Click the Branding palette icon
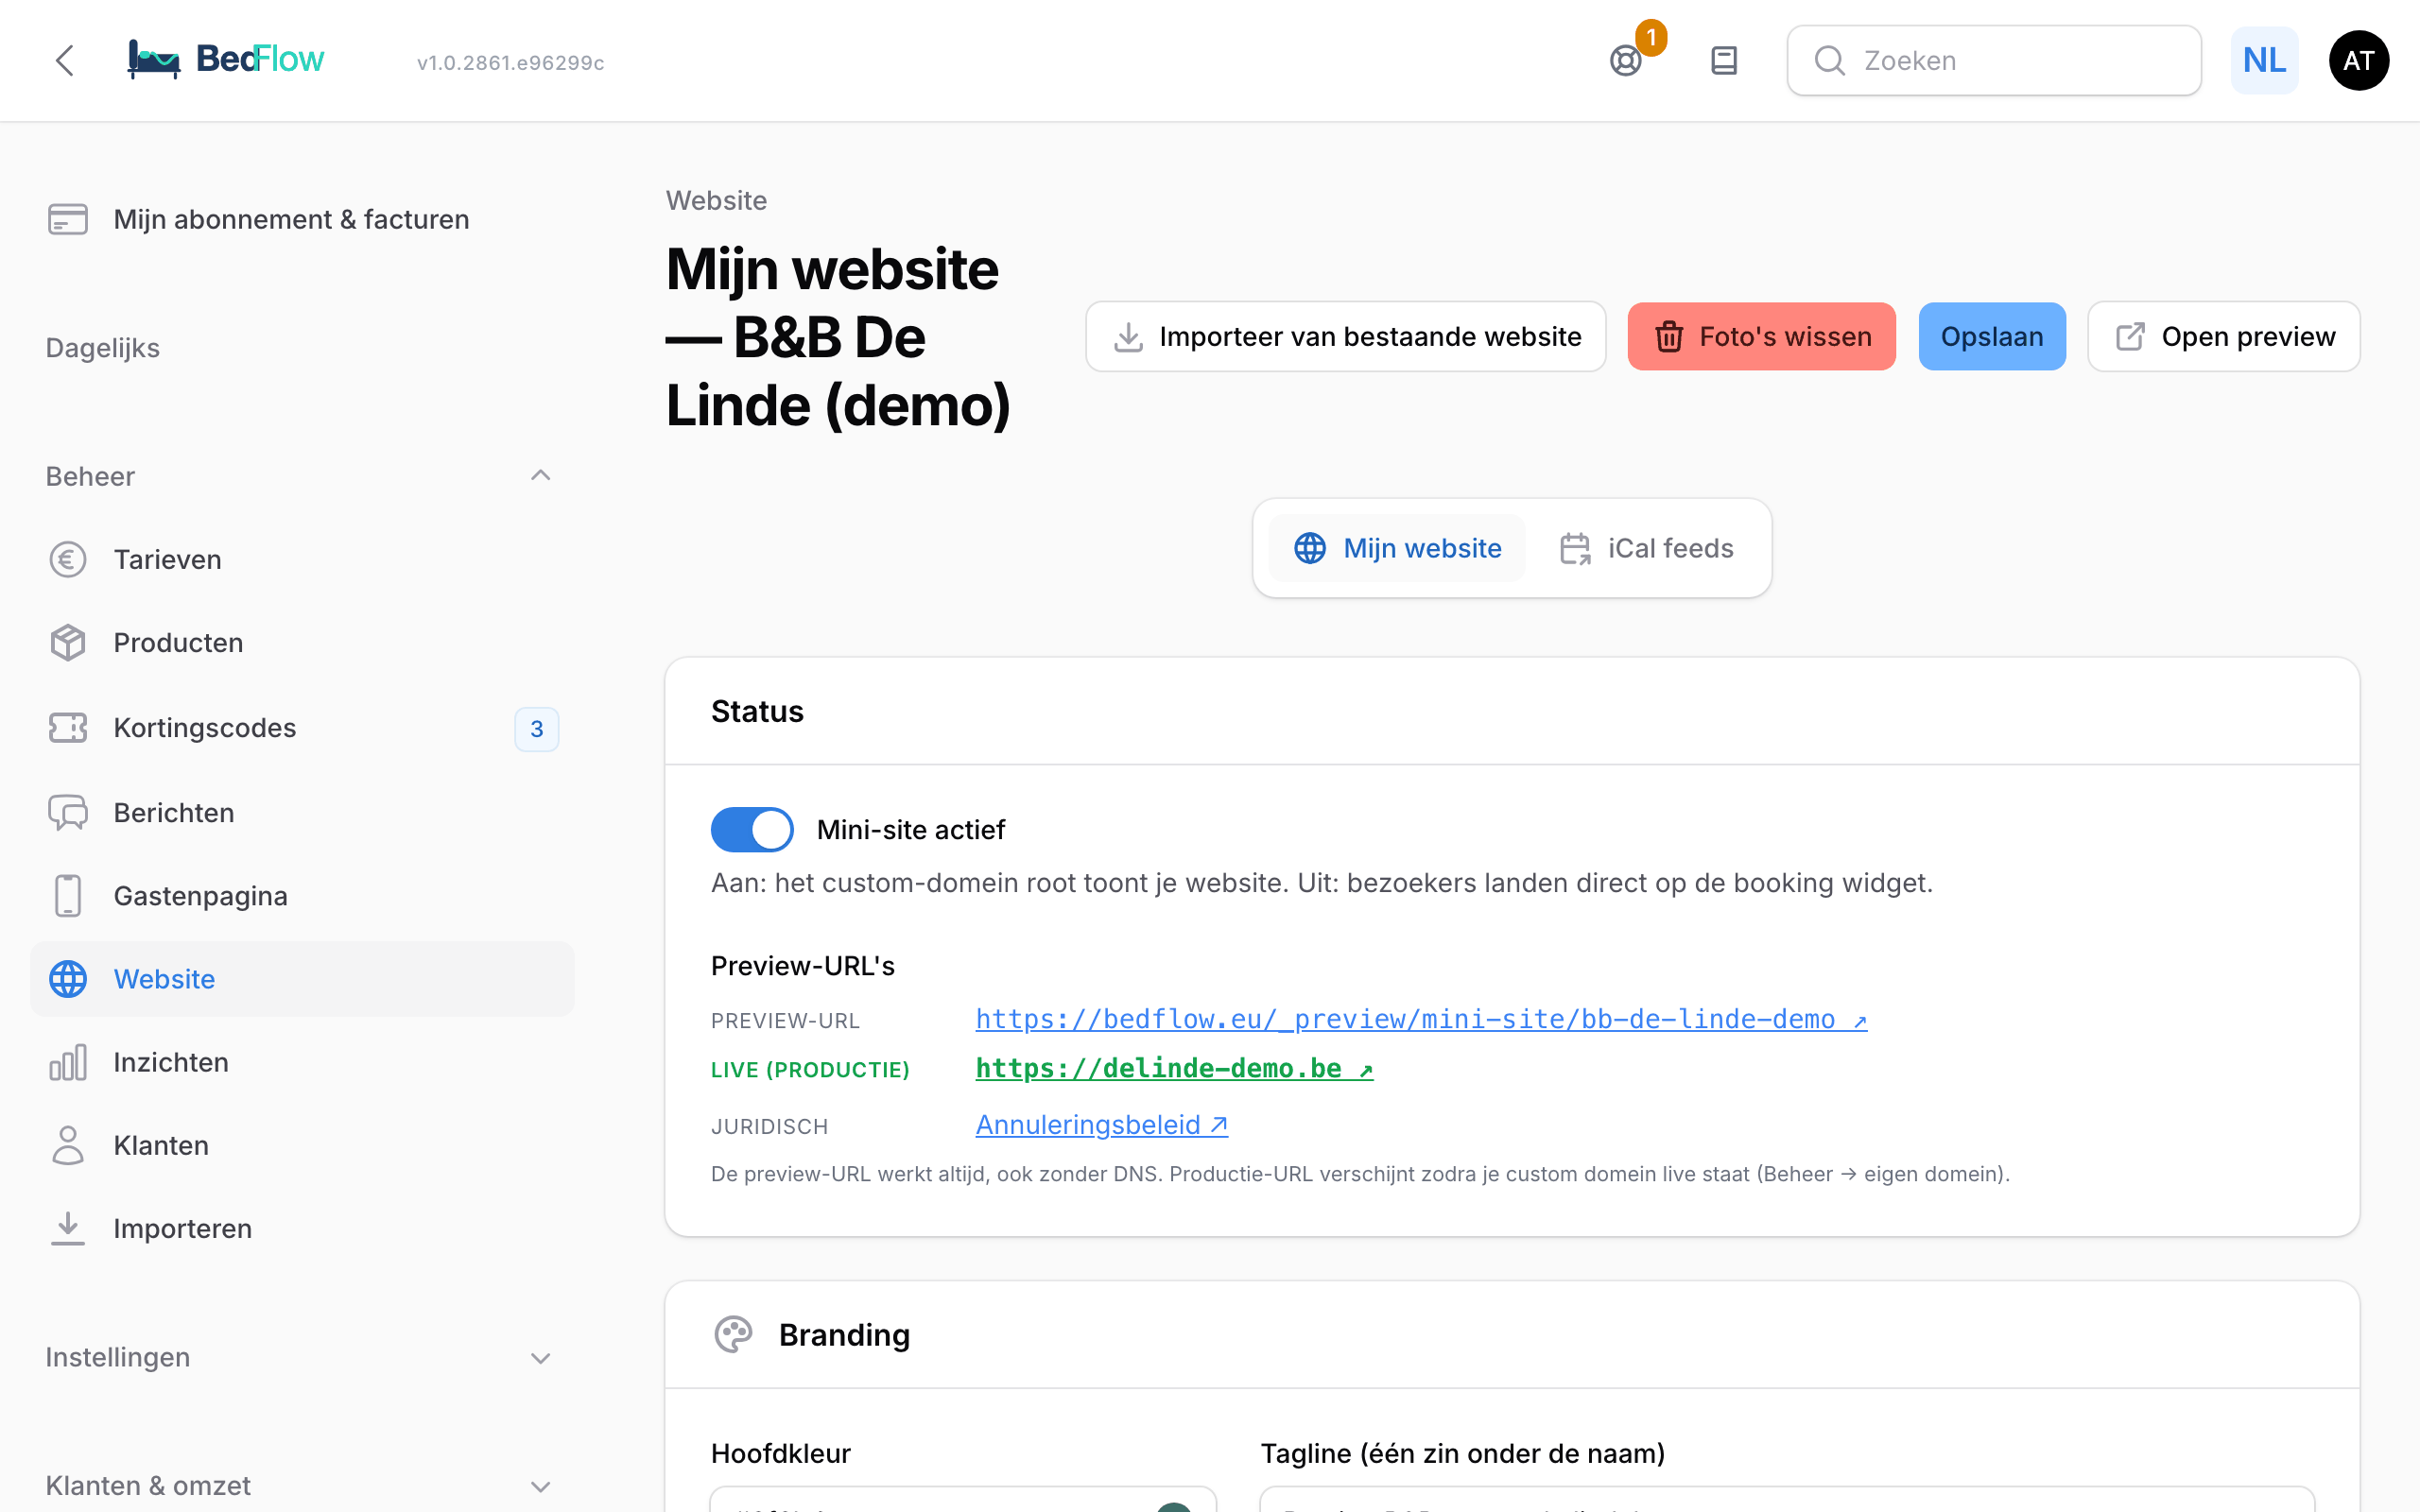Viewport: 2420px width, 1512px height. (733, 1334)
